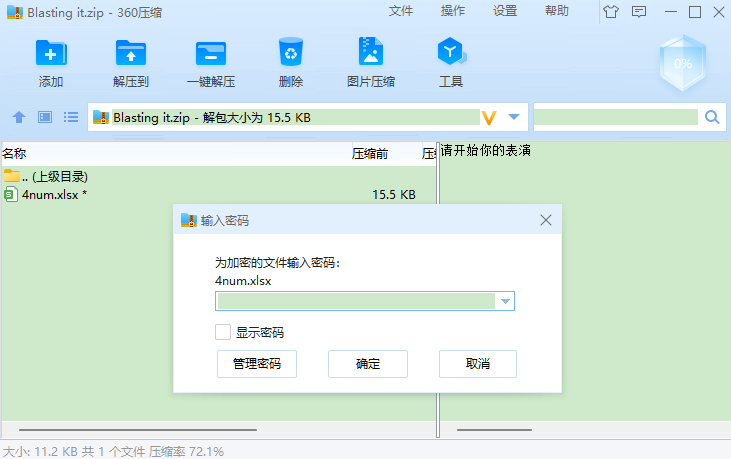Minimize the 360压缩 window
The height and width of the screenshot is (459, 731).
[x=671, y=12]
